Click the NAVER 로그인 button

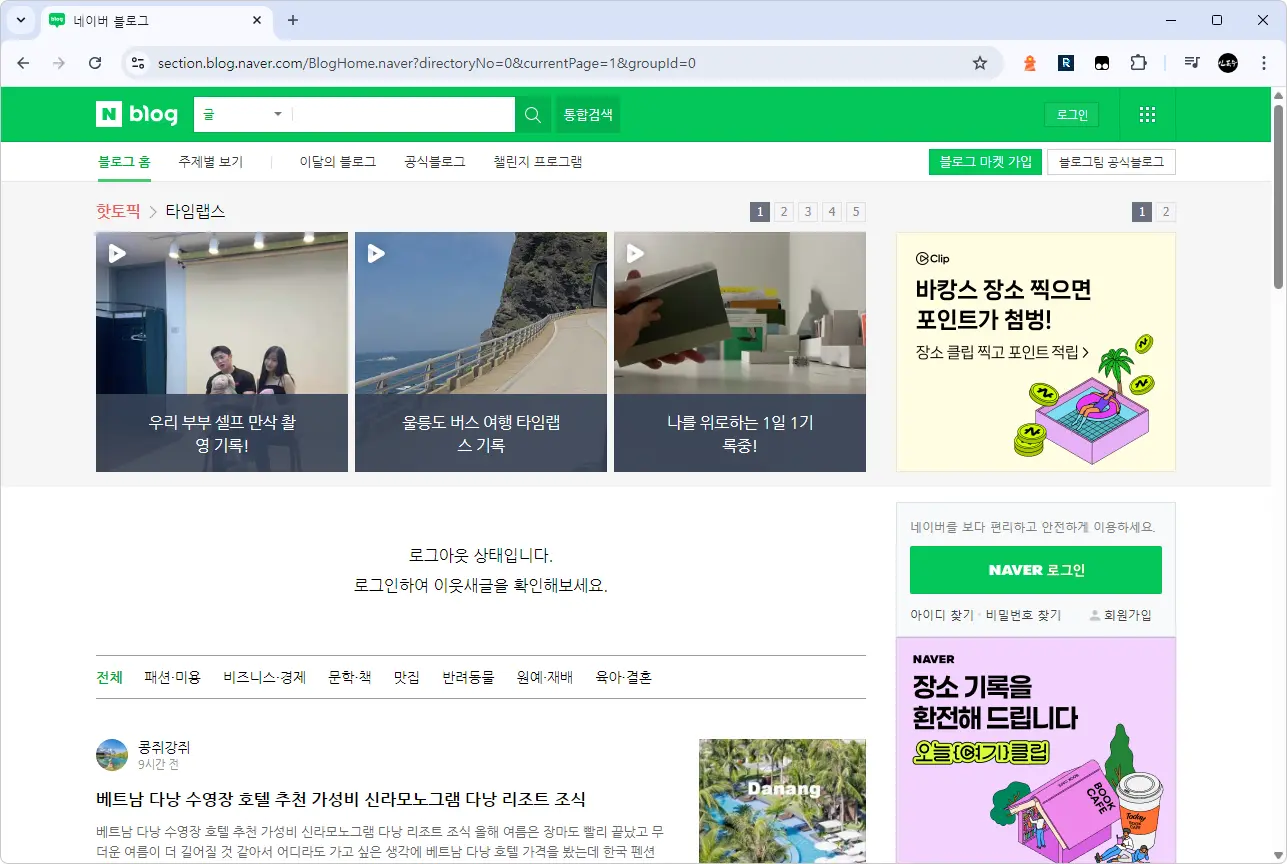(x=1035, y=569)
